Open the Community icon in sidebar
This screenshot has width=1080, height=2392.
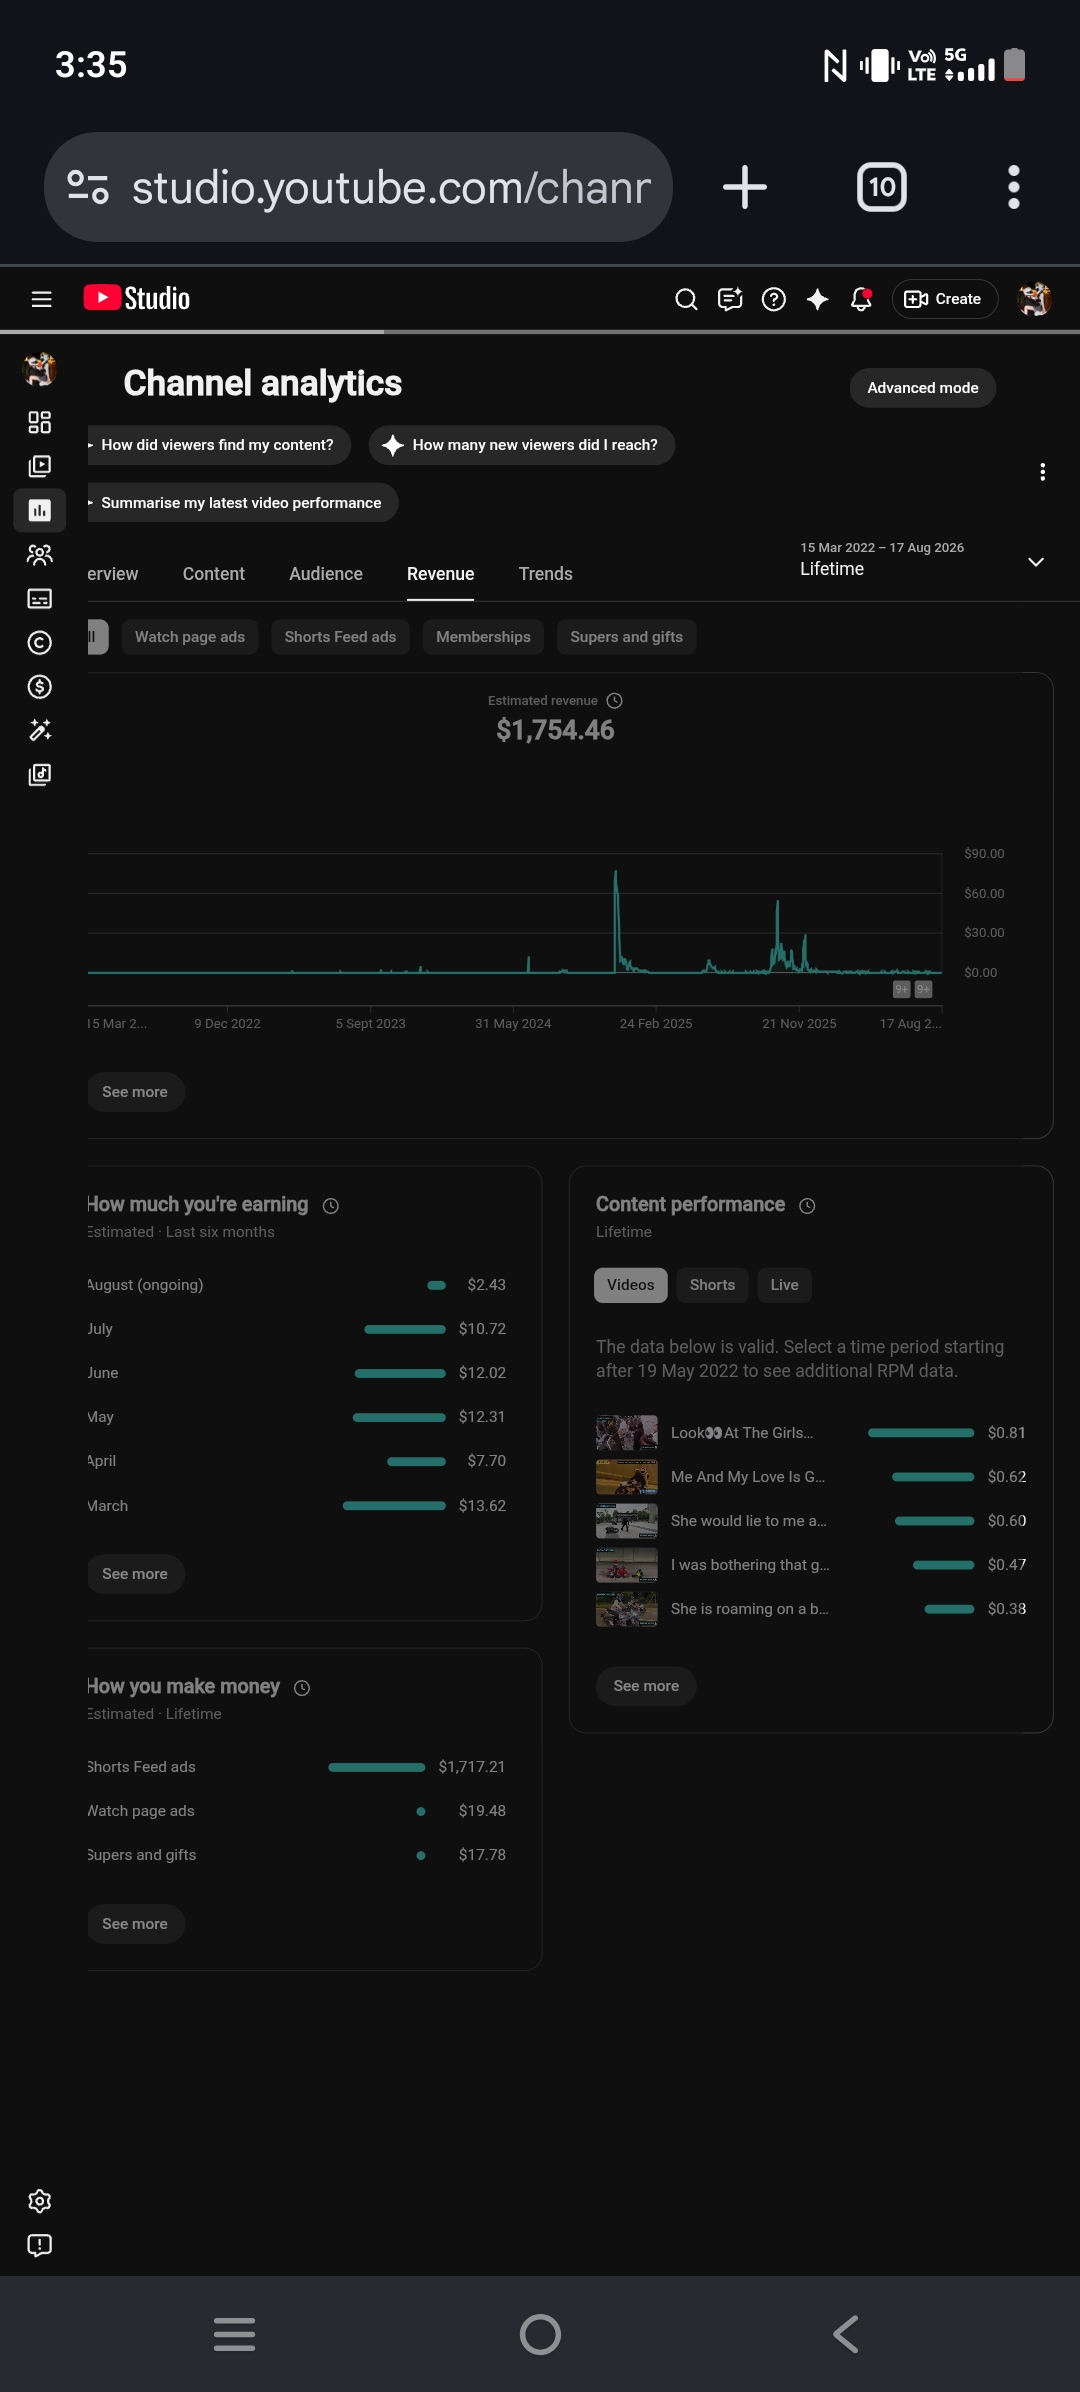(x=39, y=555)
